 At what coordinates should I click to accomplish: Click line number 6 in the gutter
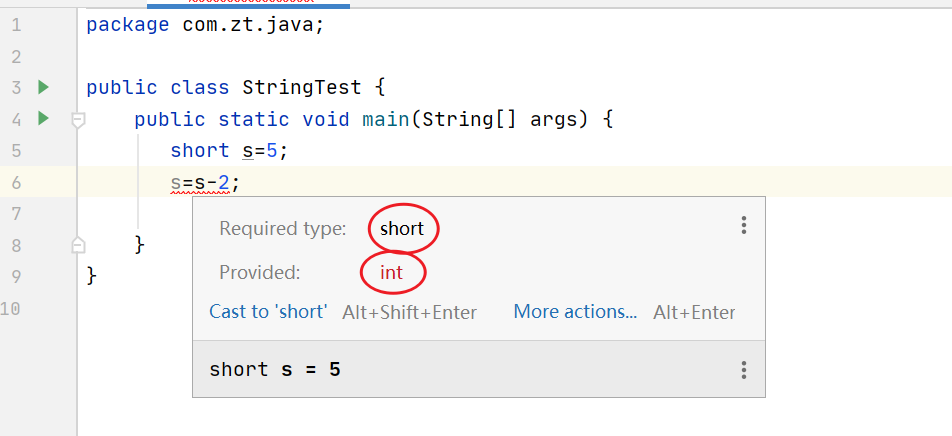pyautogui.click(x=15, y=182)
